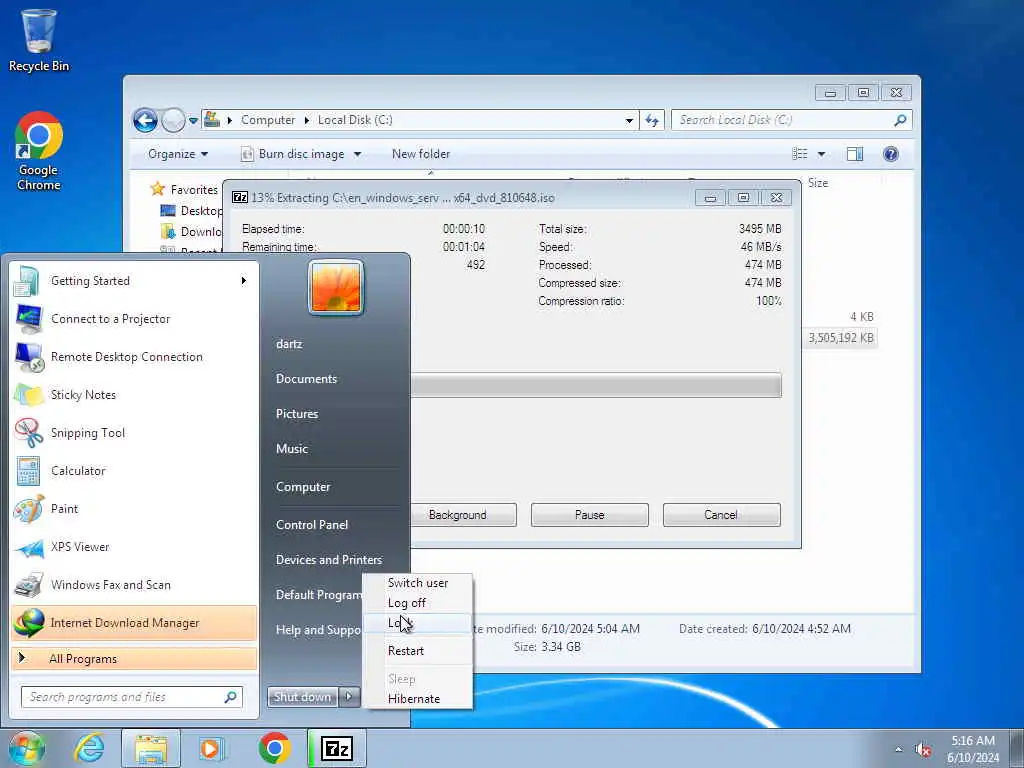Select Switch user from power menu
This screenshot has width=1024, height=768.
[x=418, y=583]
